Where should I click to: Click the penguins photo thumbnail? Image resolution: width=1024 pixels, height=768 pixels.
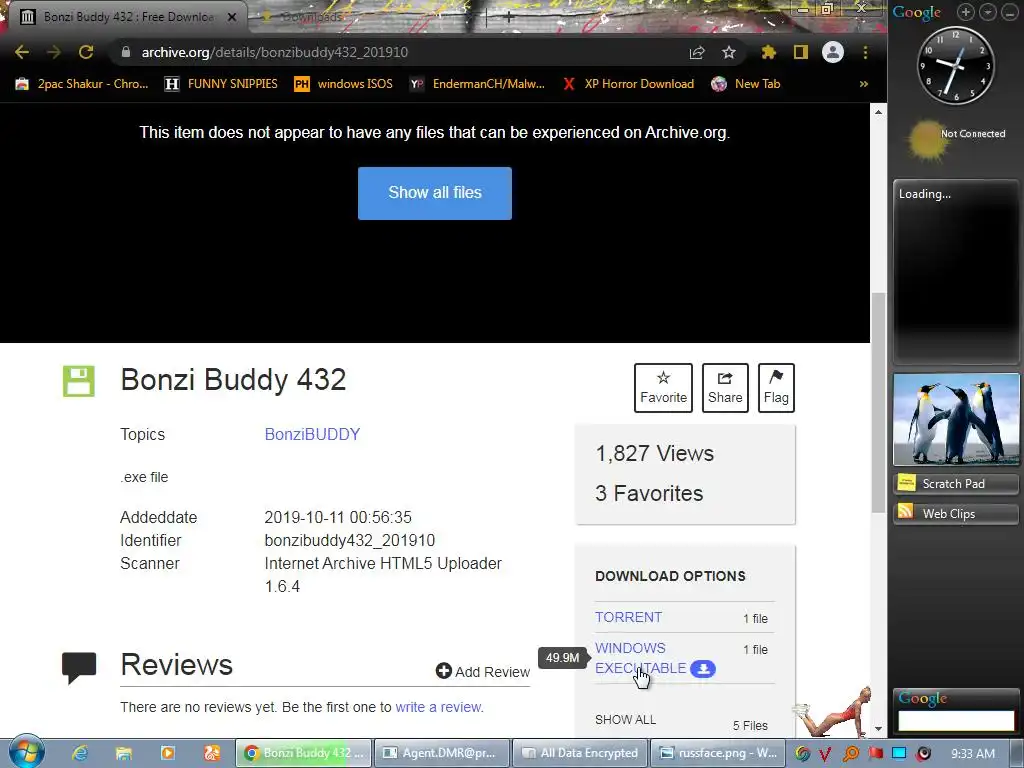click(955, 419)
